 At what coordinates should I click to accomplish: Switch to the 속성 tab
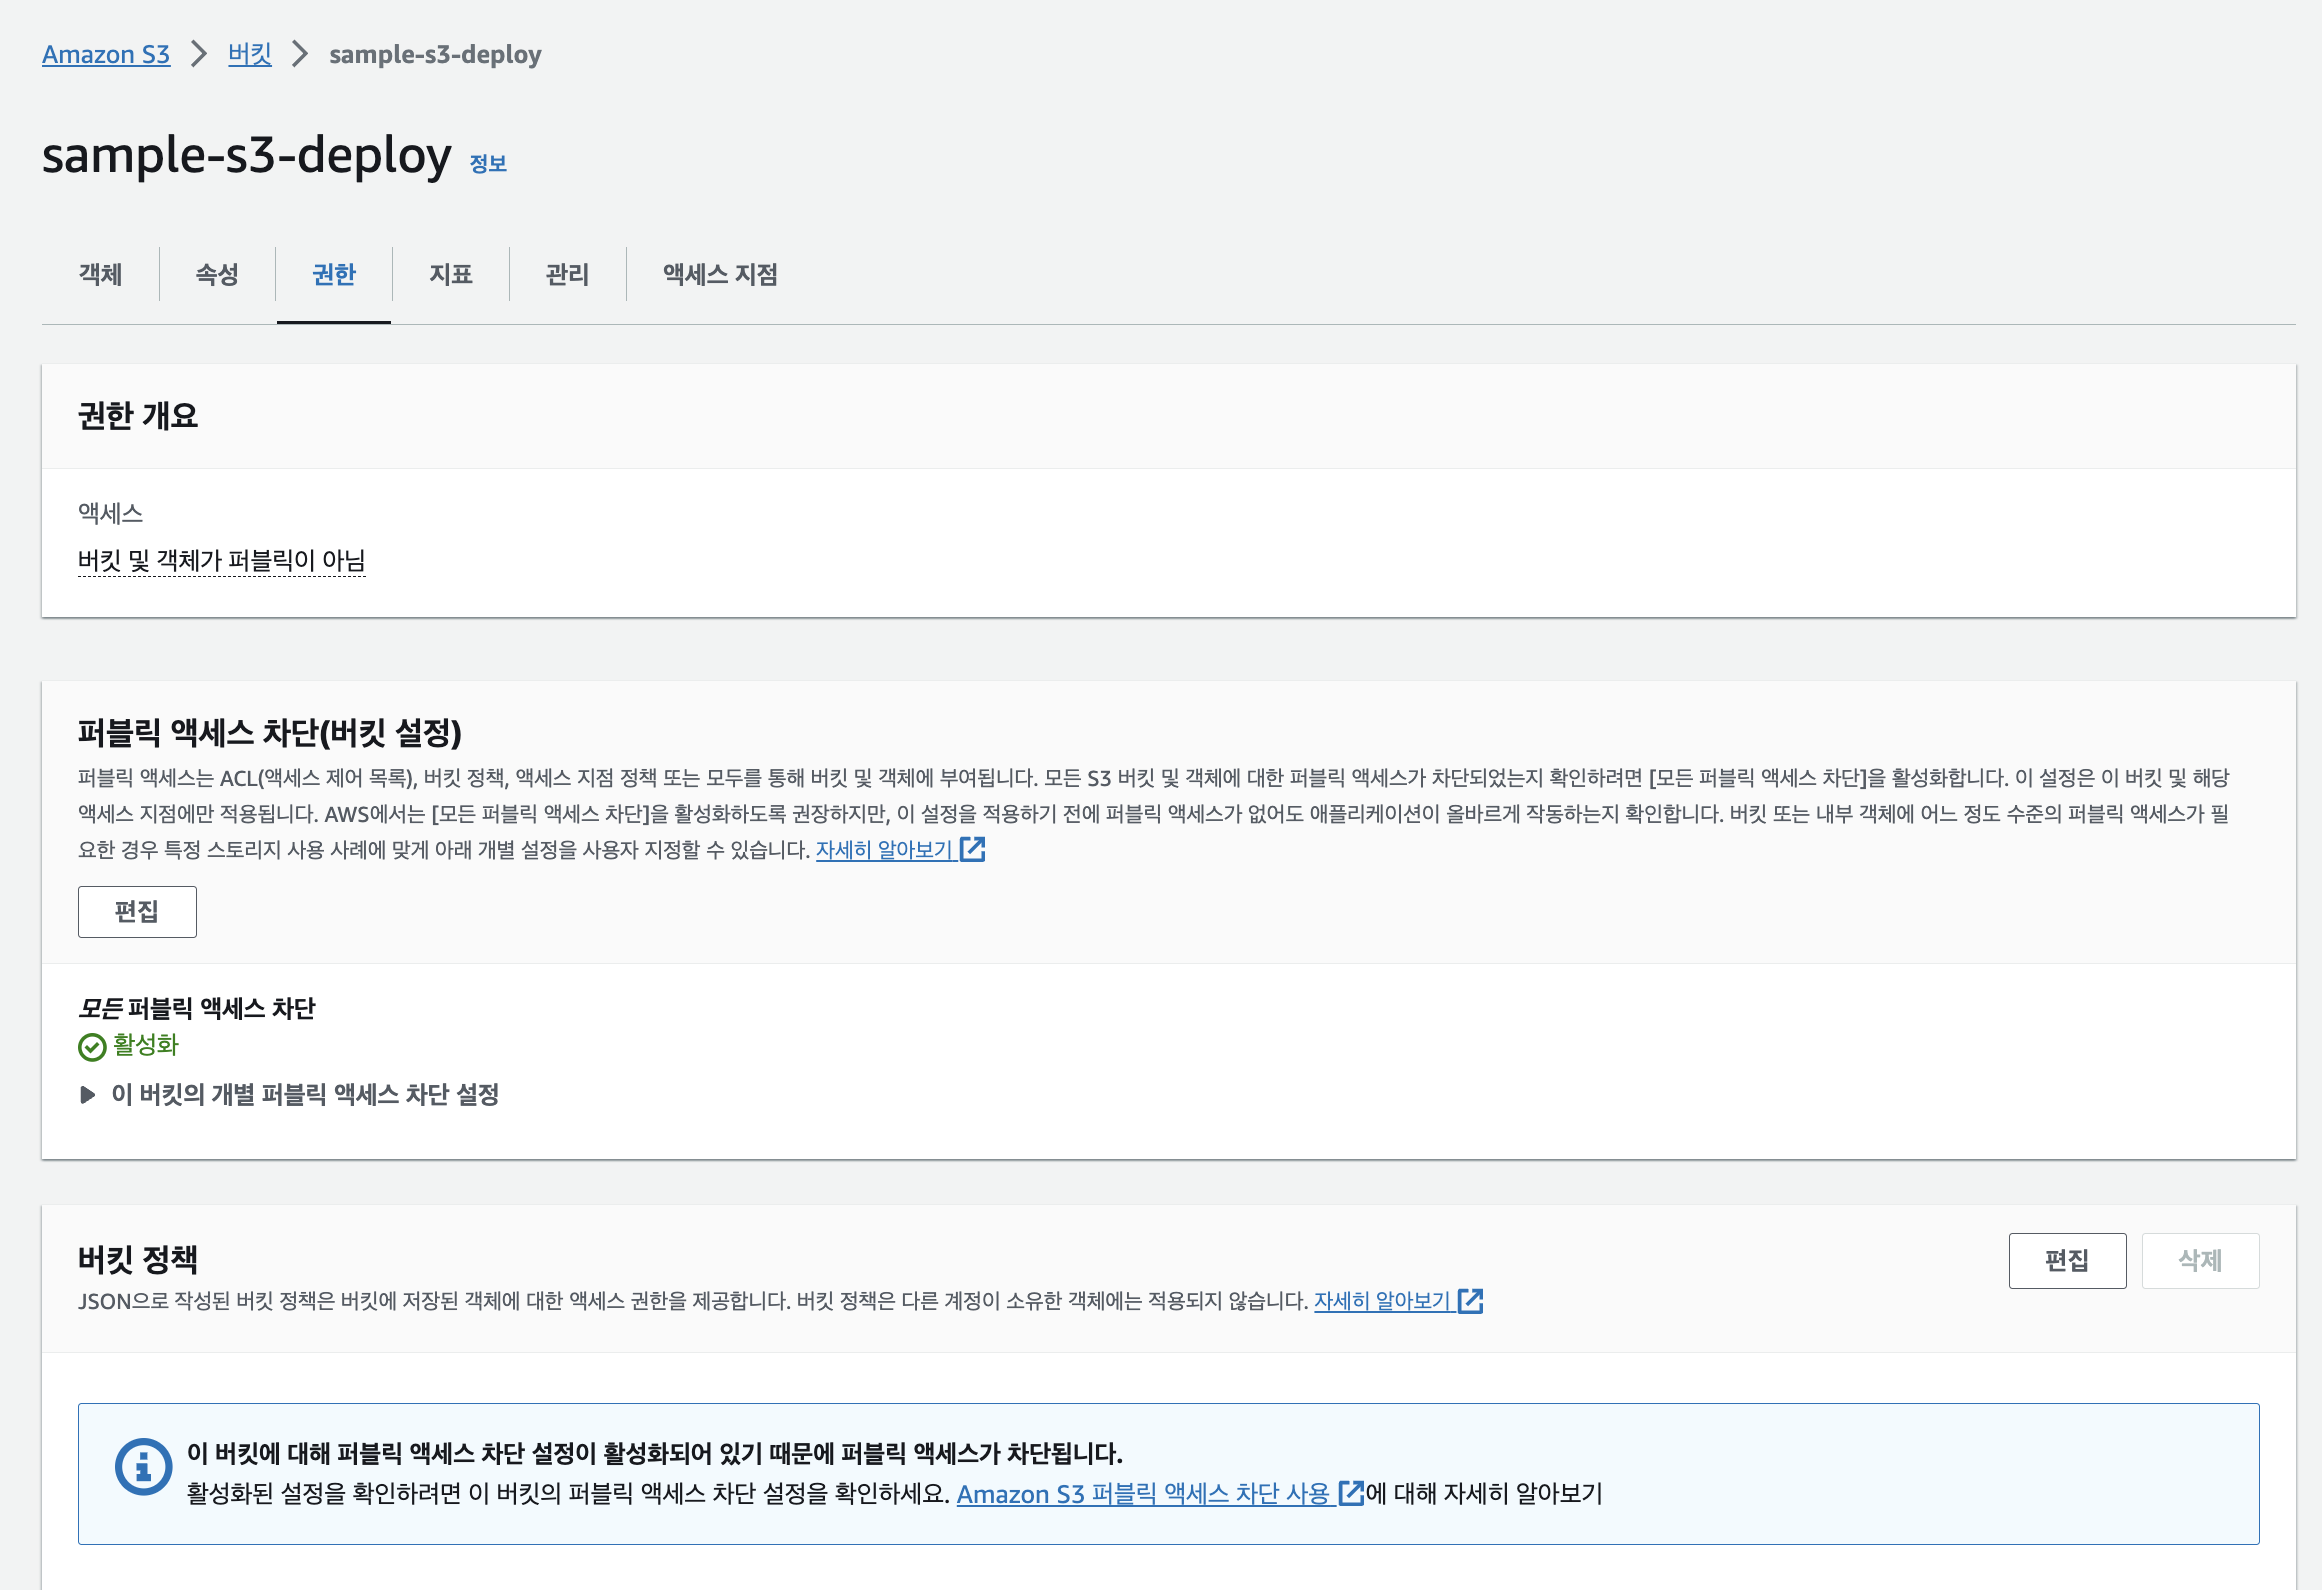point(217,274)
